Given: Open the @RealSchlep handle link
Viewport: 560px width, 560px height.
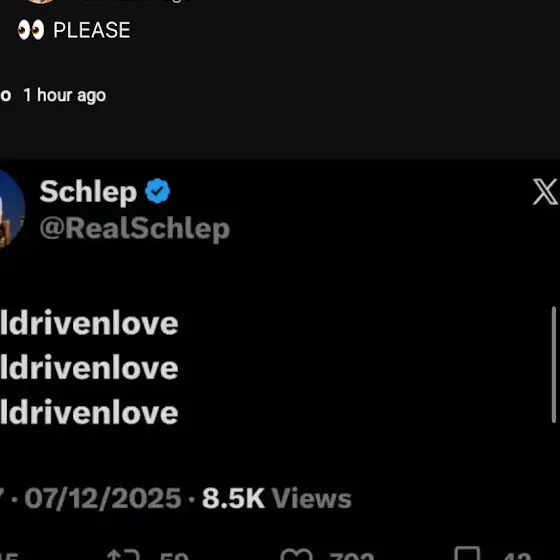Looking at the screenshot, I should [x=135, y=229].
